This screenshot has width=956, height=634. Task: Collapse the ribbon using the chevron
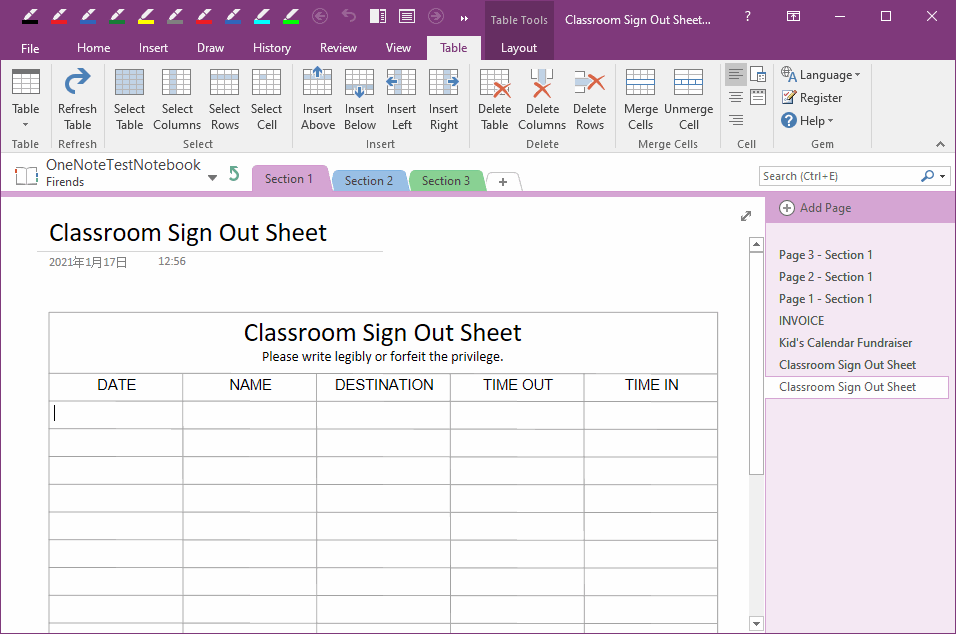click(940, 143)
